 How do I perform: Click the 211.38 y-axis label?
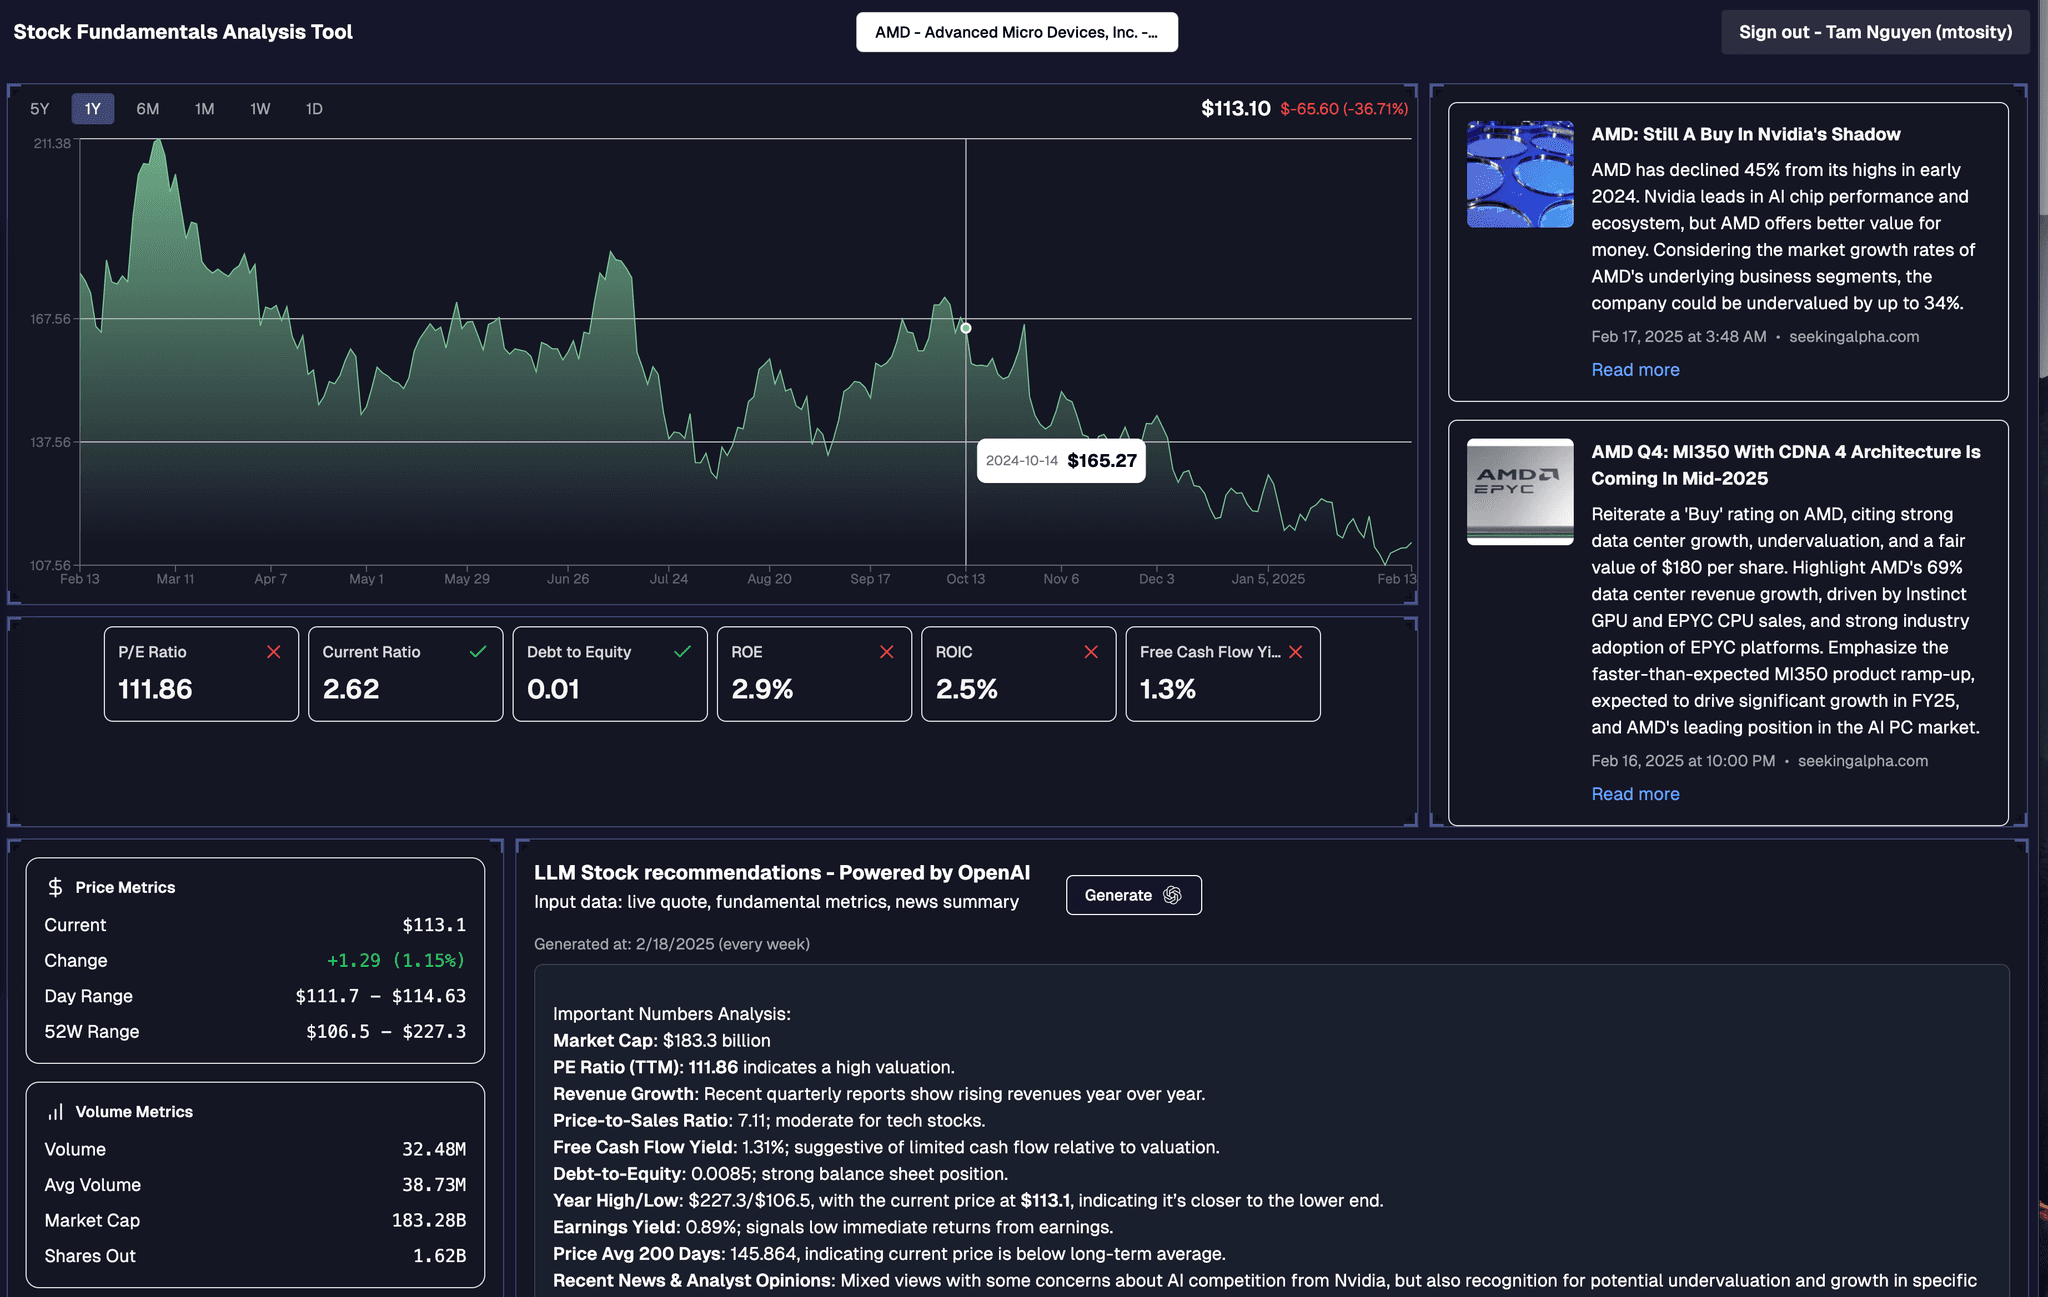tap(52, 144)
